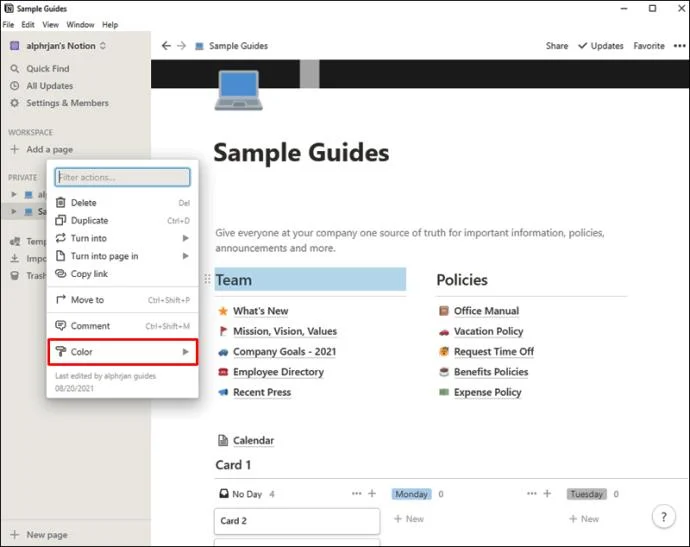
Task: Click the laptop page icon above title
Action: (239, 90)
